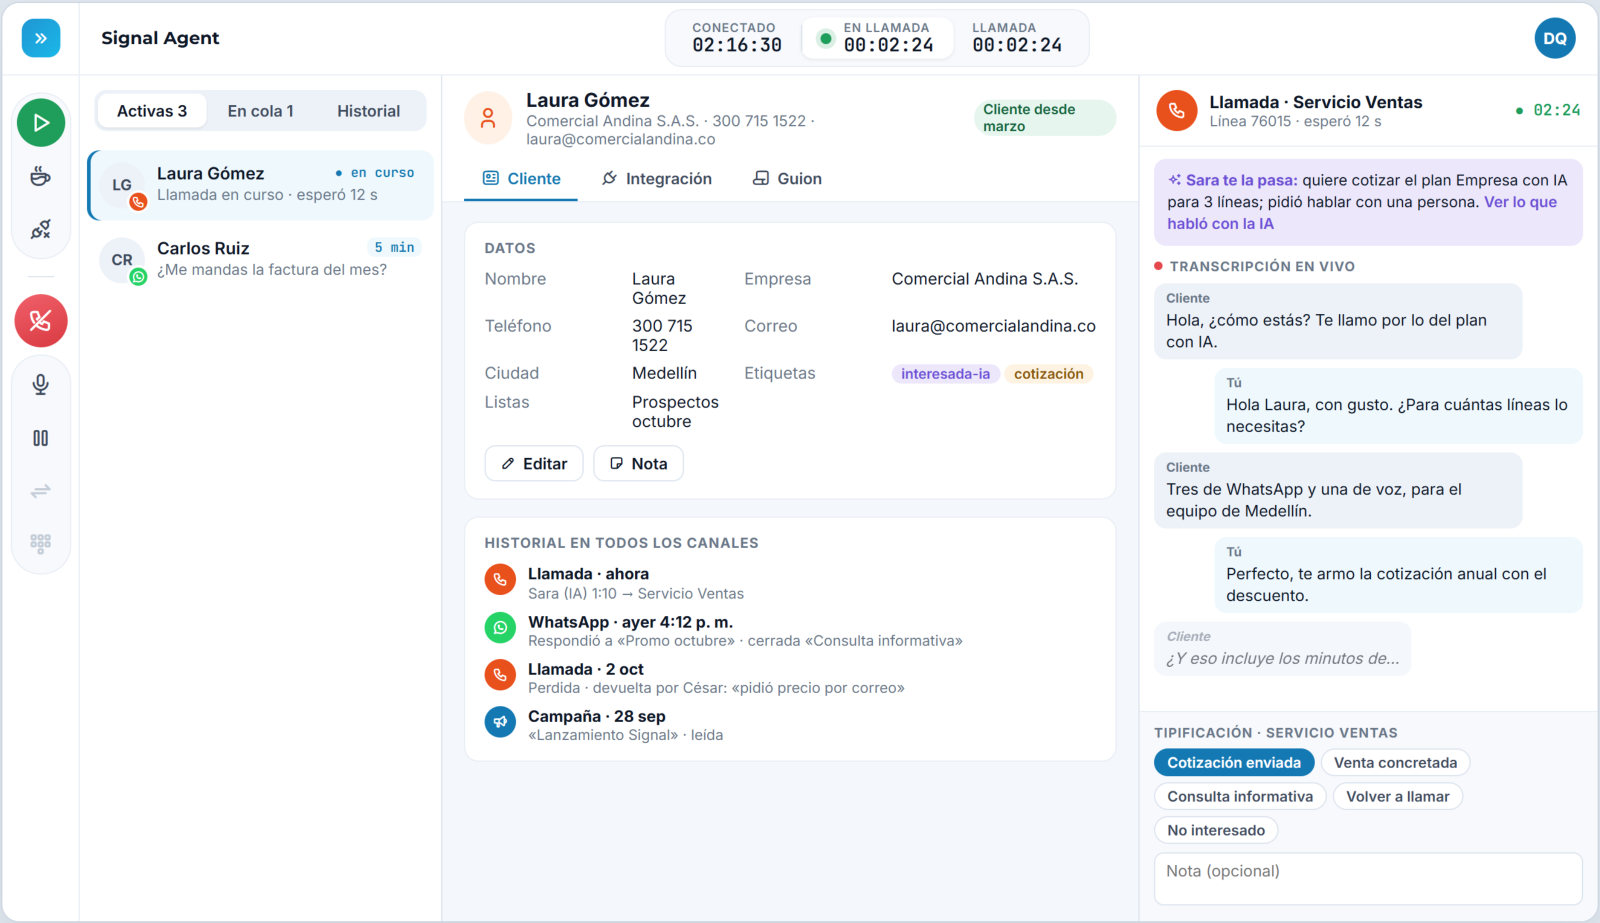Click the EN LLAMADA status timer
Image resolution: width=1600 pixels, height=923 pixels.
877,39
